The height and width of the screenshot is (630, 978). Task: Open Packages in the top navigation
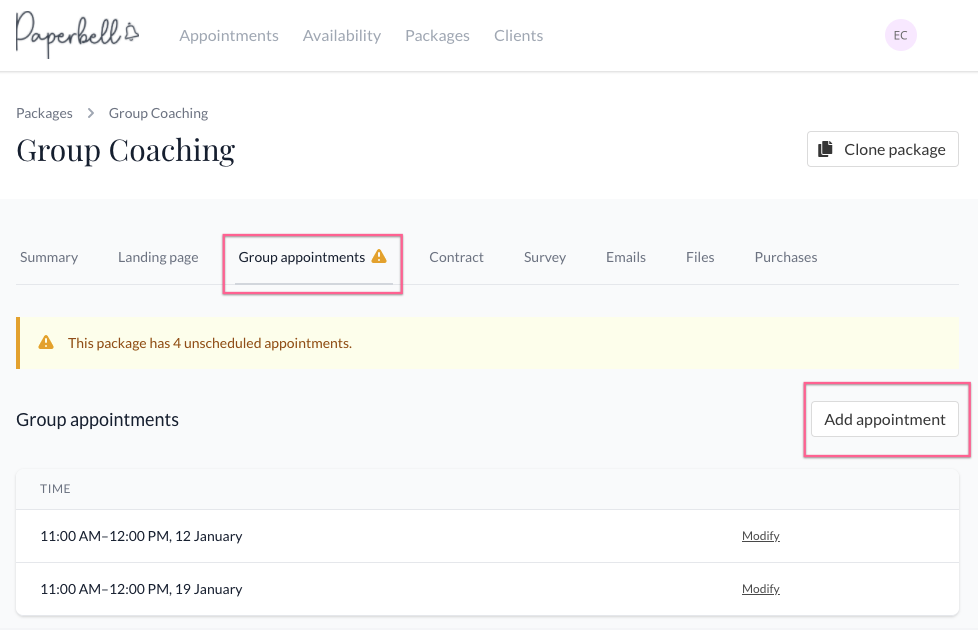tap(437, 36)
